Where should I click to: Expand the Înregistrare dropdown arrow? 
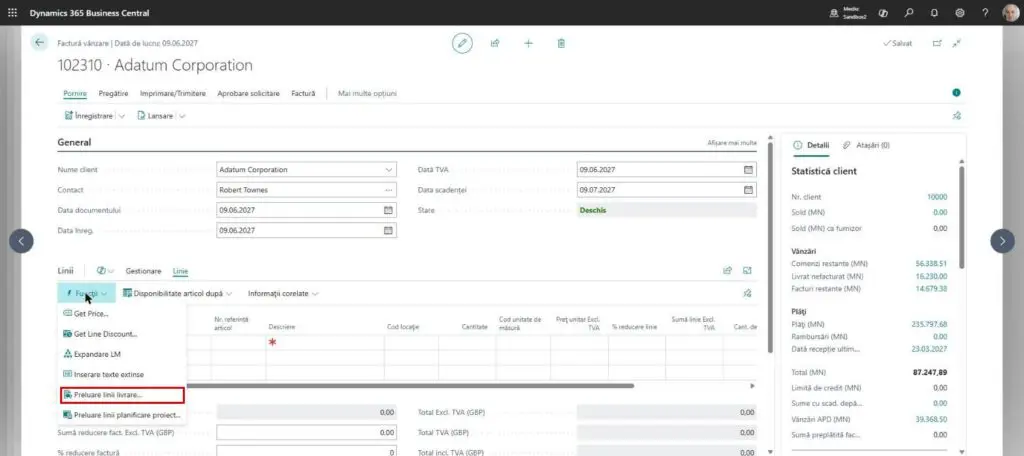point(122,116)
